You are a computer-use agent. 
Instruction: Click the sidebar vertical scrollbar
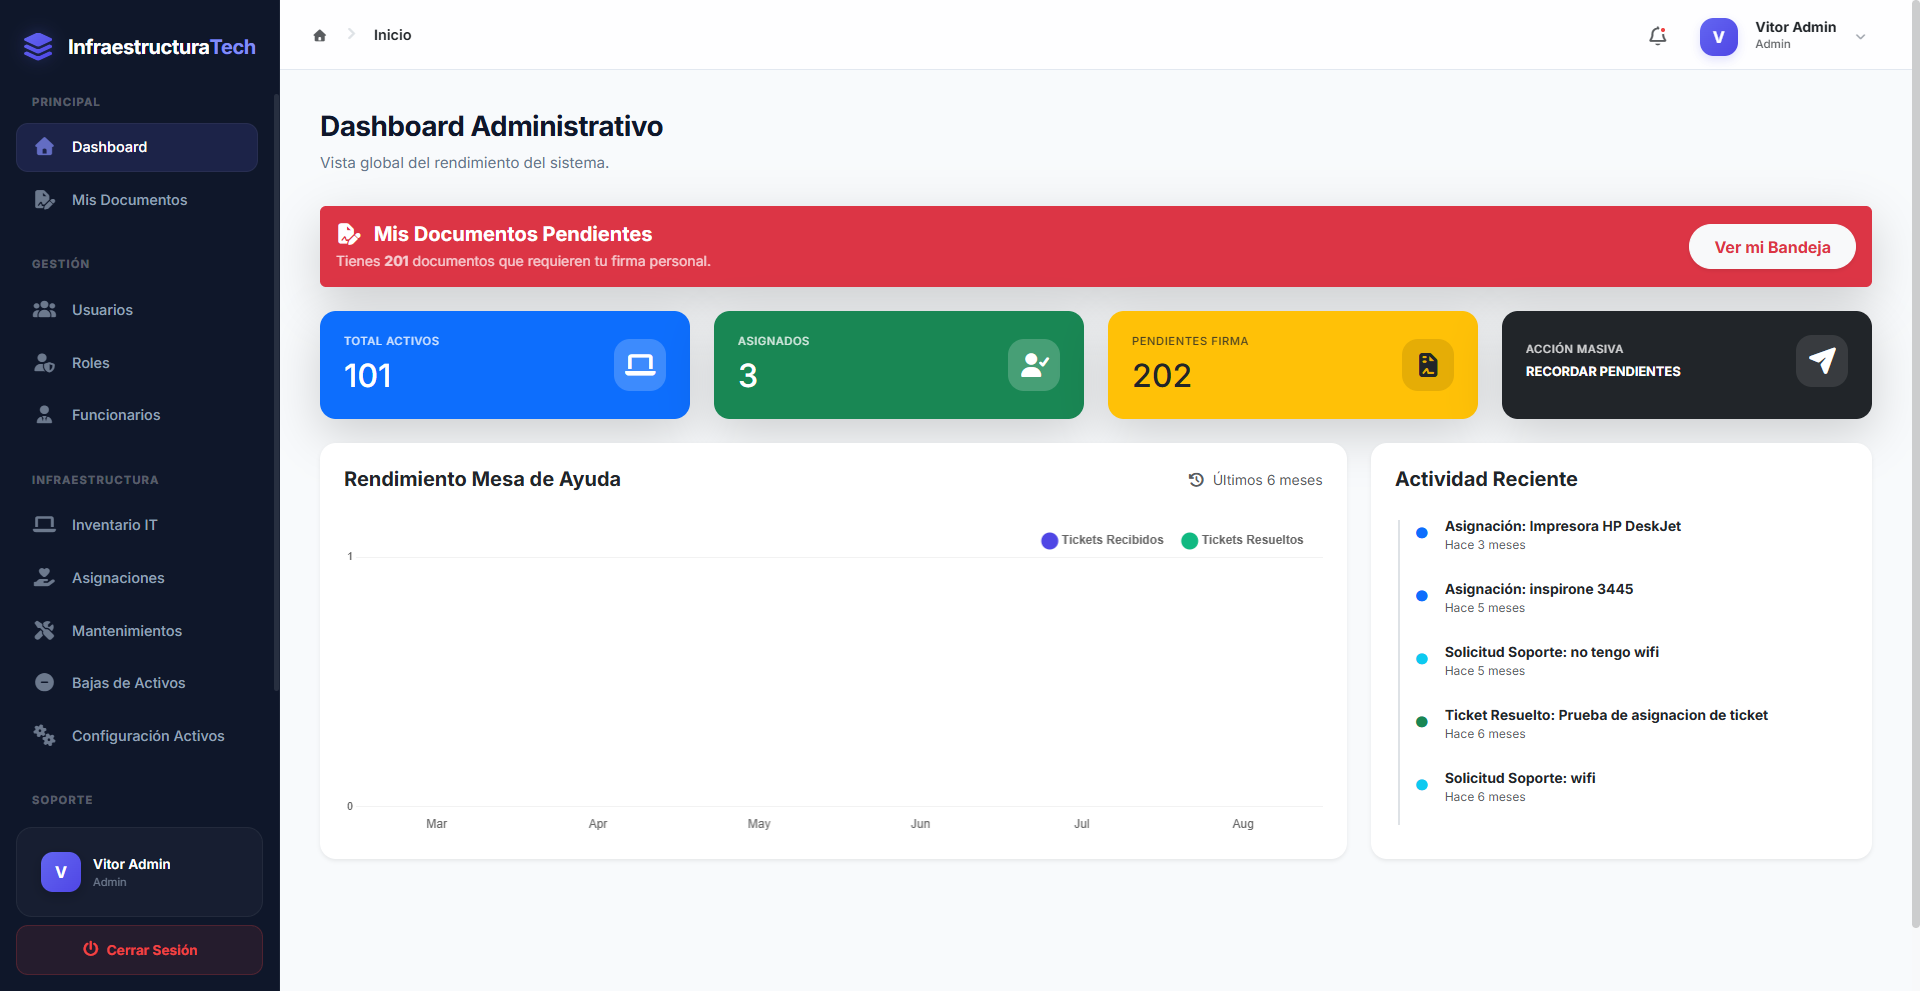coord(276,392)
